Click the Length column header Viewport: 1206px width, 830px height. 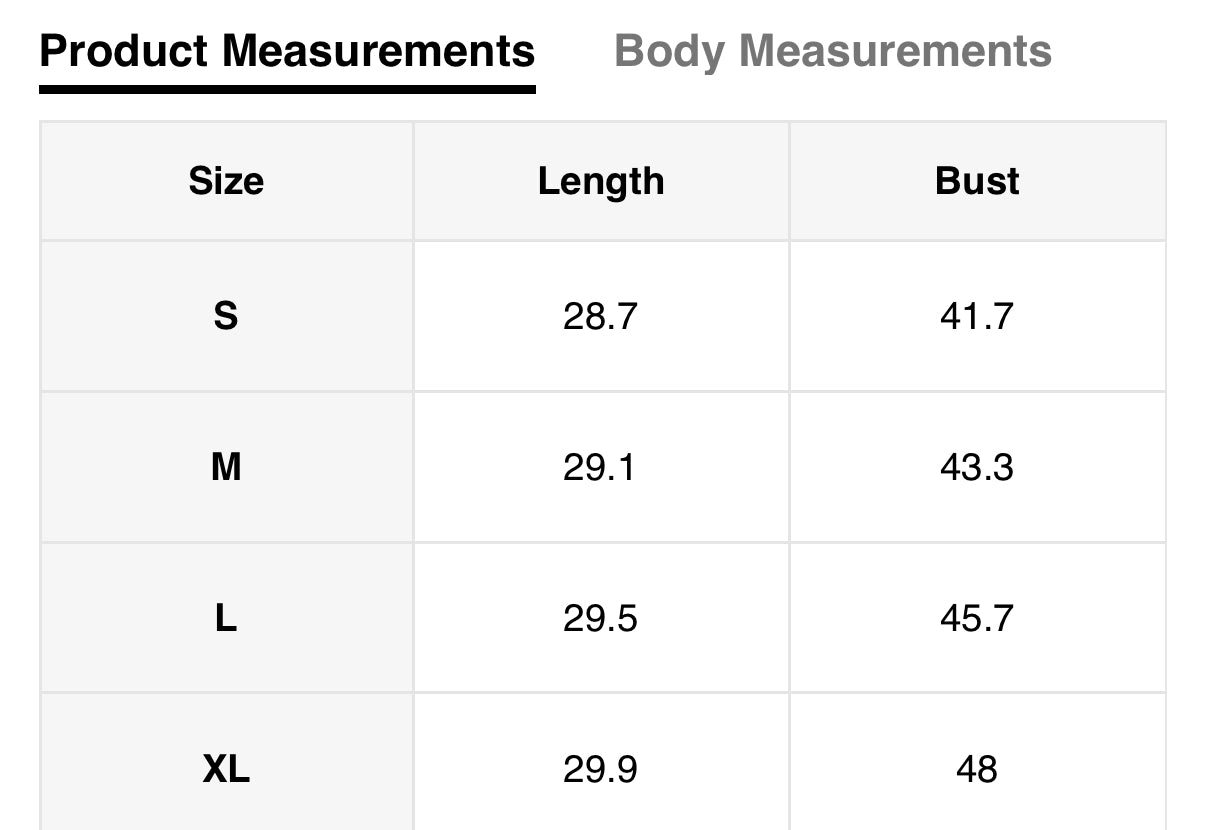600,181
